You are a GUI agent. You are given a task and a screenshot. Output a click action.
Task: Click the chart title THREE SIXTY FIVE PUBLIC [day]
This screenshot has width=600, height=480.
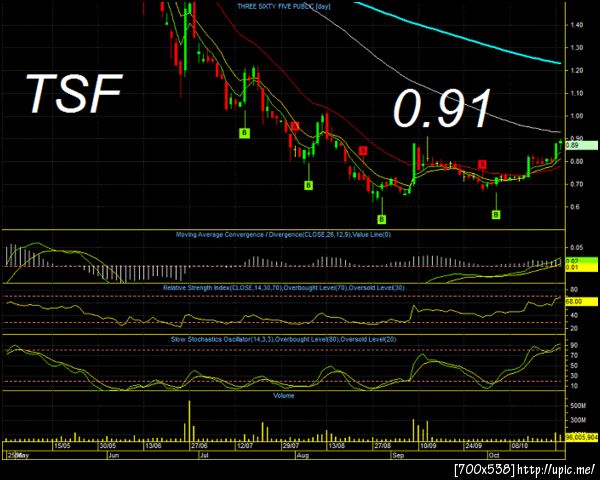[284, 6]
